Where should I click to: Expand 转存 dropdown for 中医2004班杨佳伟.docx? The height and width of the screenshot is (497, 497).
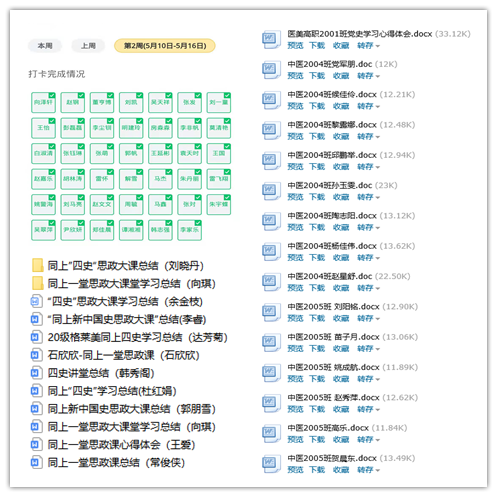pyautogui.click(x=369, y=258)
